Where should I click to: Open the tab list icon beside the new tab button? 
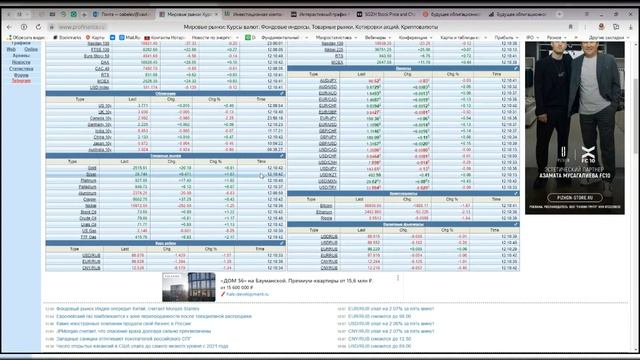587,14
